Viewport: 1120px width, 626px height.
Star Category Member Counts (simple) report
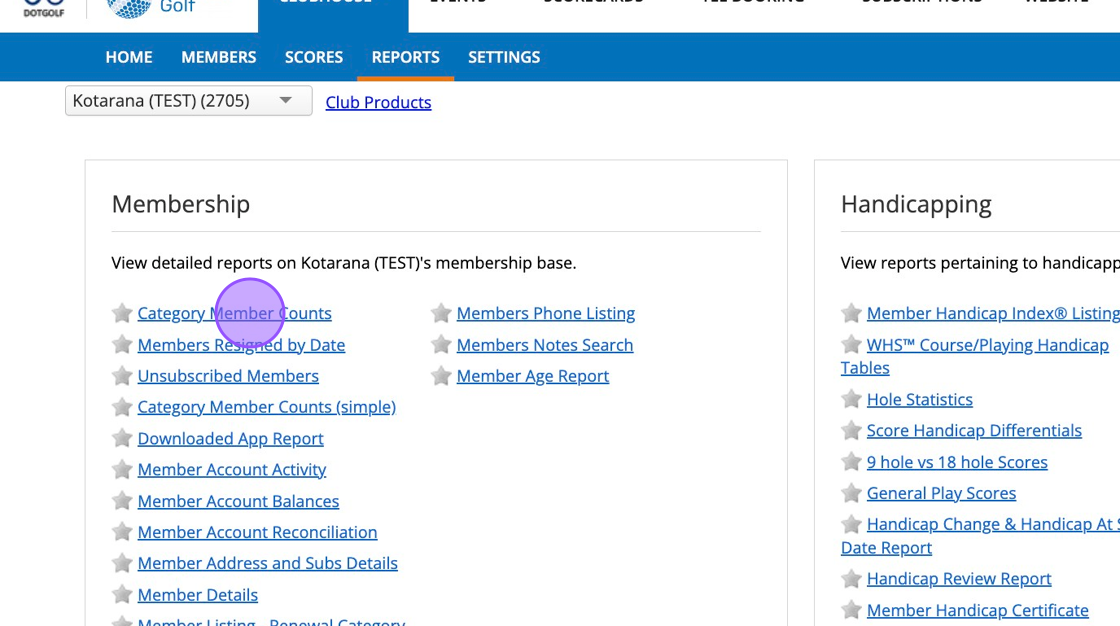122,407
